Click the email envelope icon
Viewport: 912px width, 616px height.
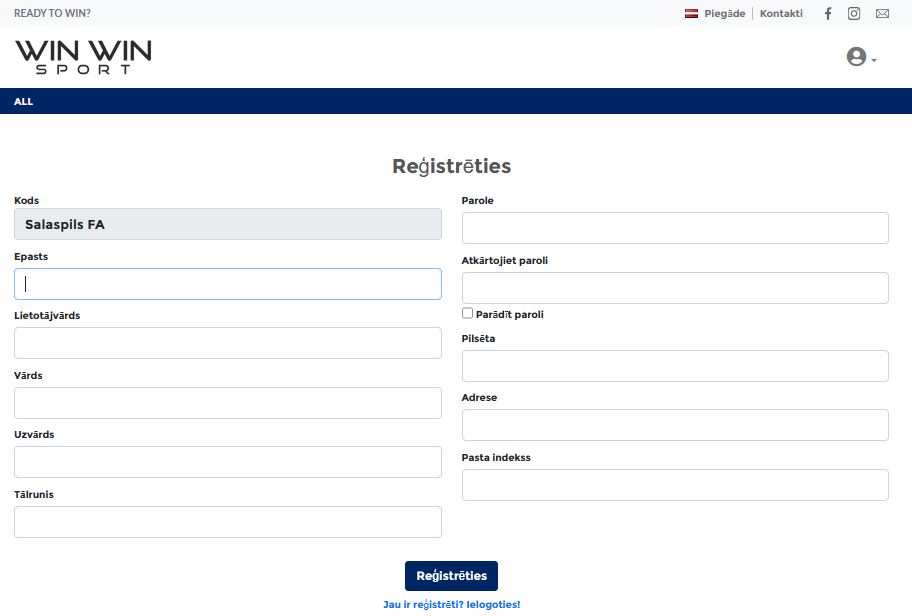pos(882,13)
